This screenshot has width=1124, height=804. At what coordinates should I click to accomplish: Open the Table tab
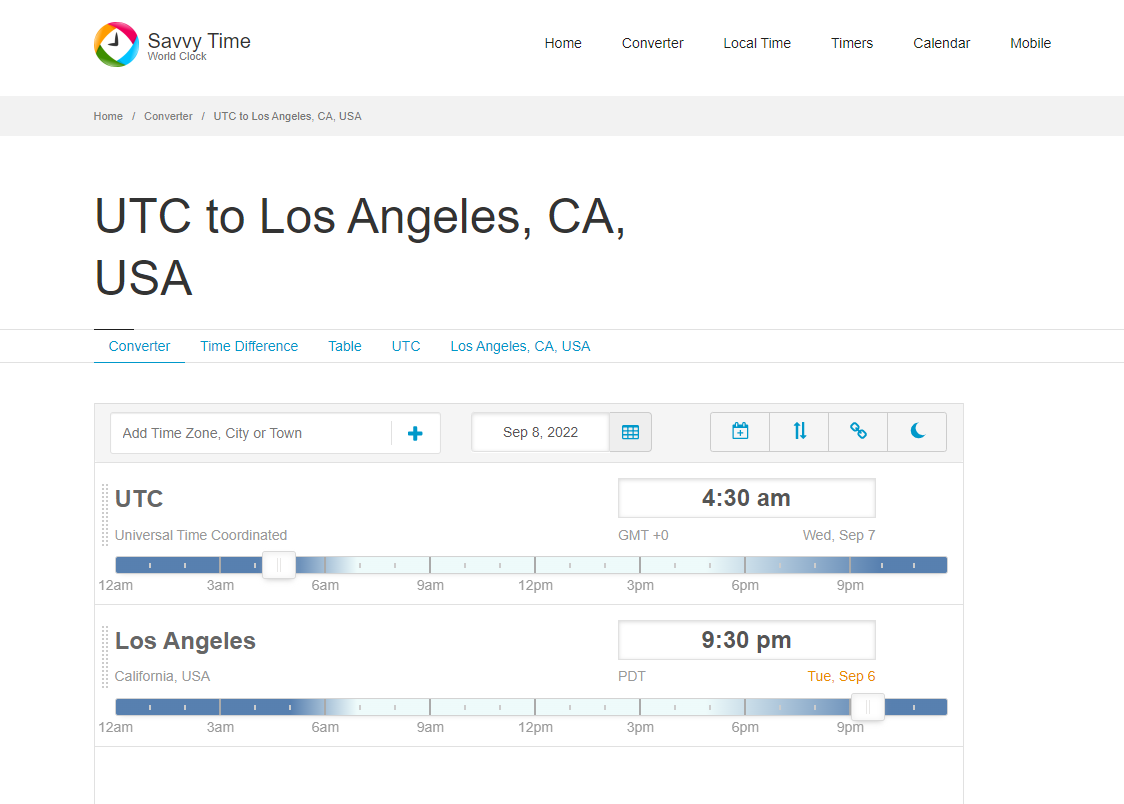tap(345, 346)
